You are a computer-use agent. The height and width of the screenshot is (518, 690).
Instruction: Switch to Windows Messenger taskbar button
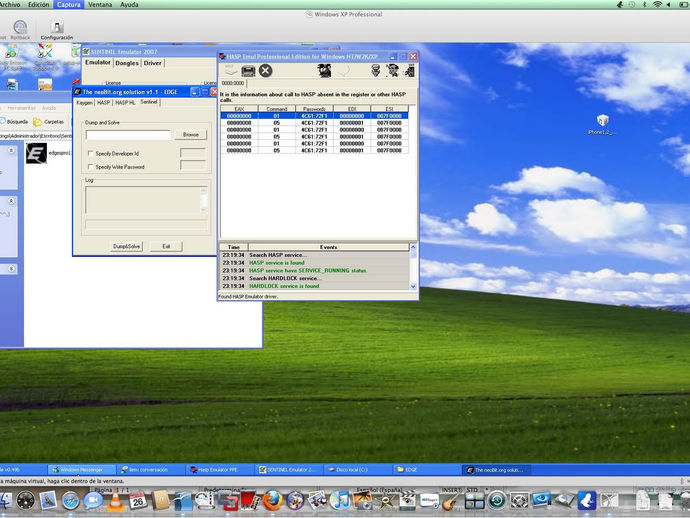pos(82,470)
